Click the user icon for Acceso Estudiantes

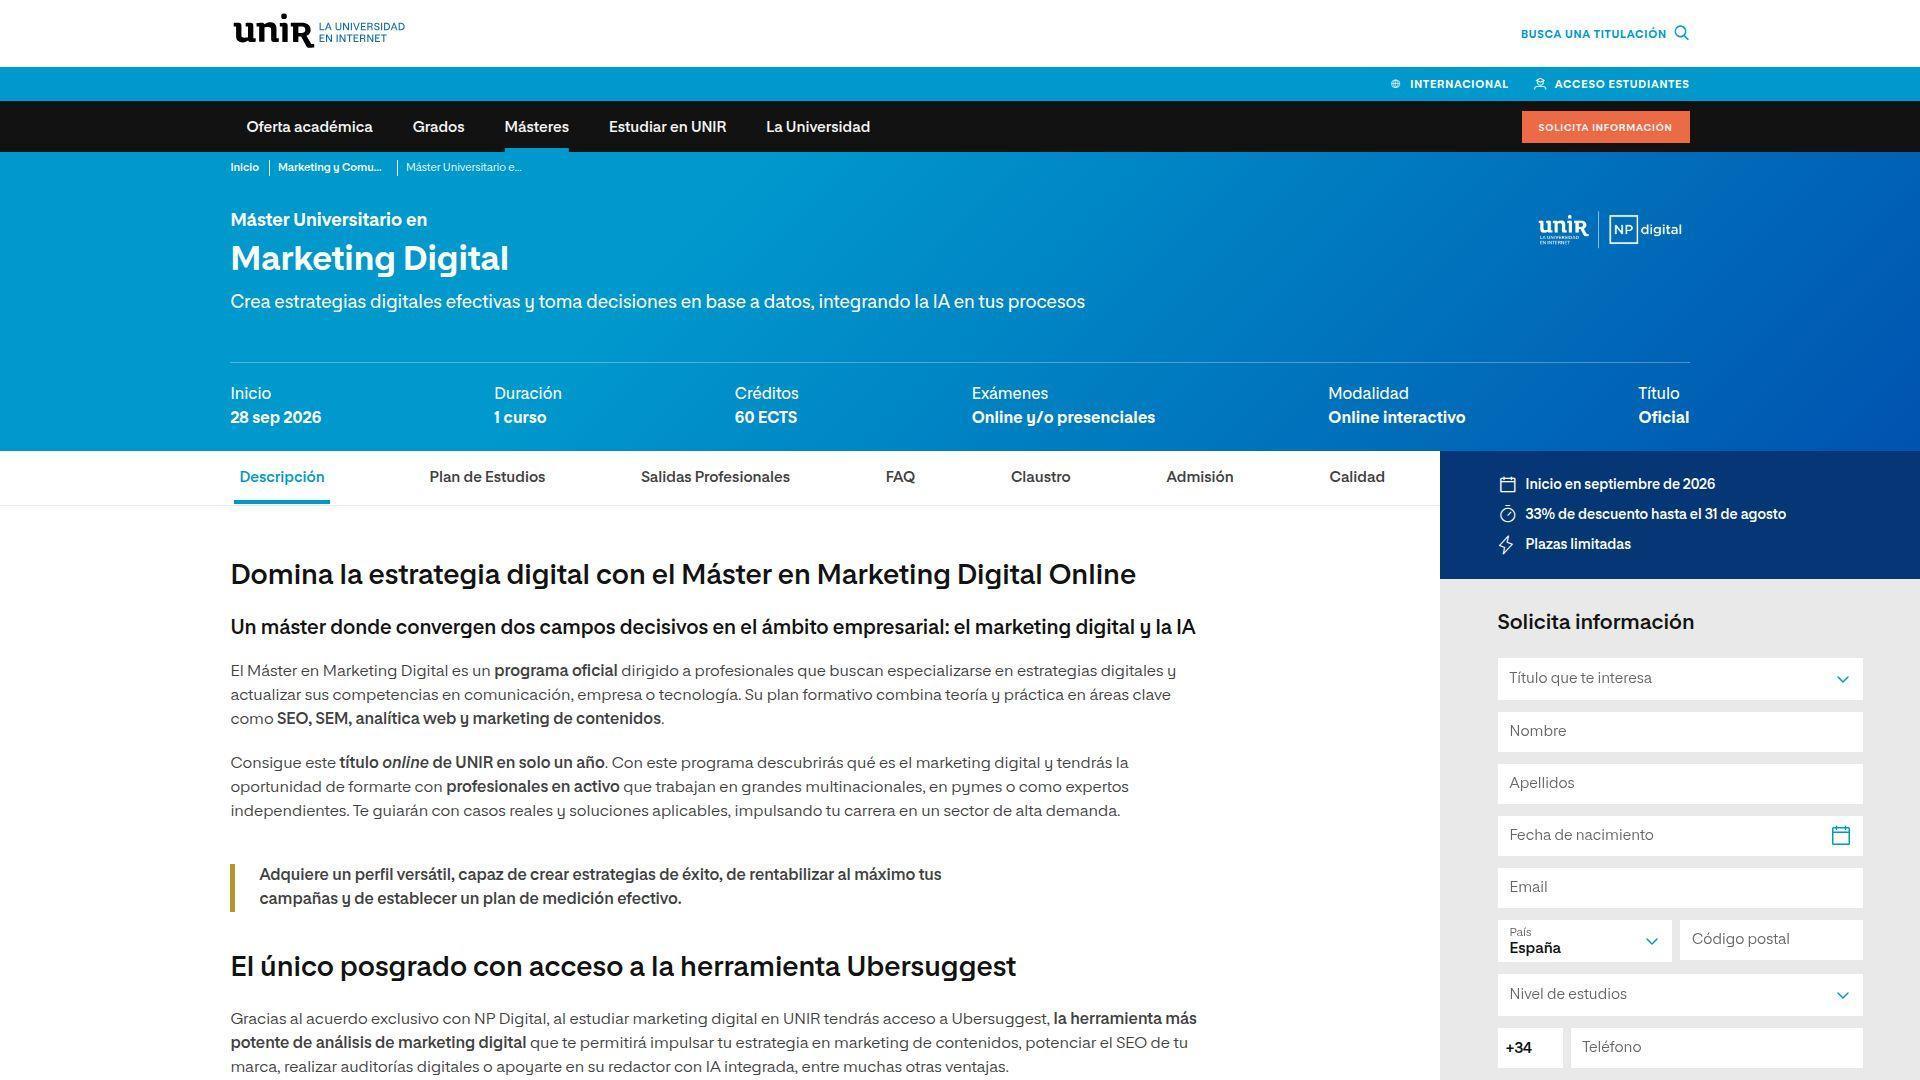1540,84
